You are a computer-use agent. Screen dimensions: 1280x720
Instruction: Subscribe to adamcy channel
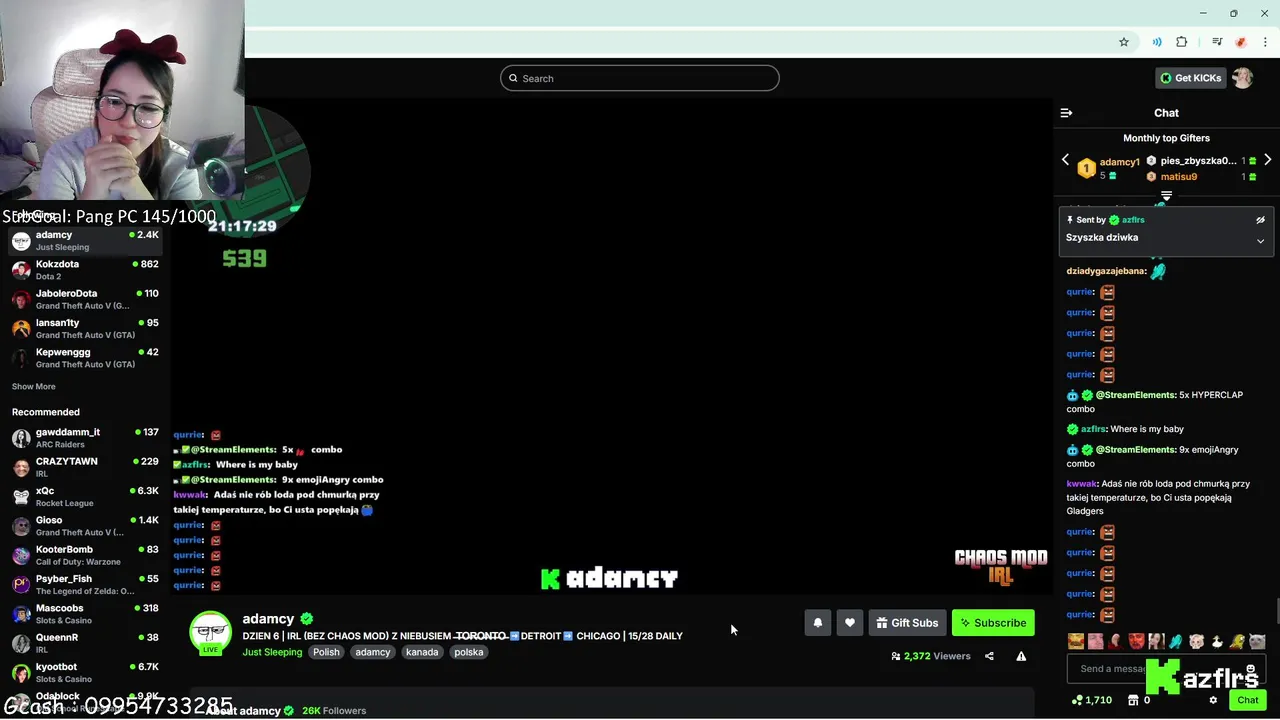point(993,623)
